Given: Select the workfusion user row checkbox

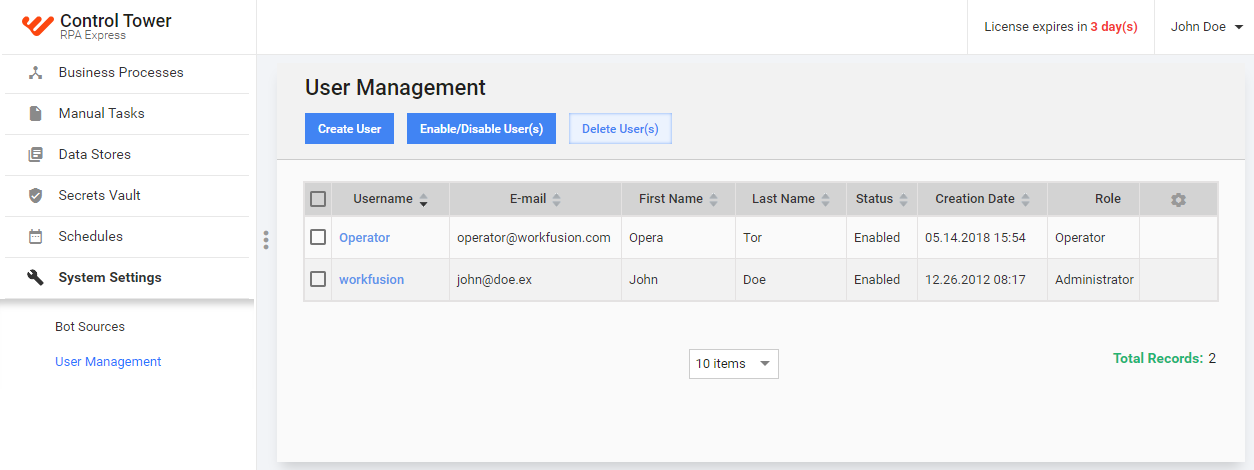Looking at the screenshot, I should pos(318,280).
